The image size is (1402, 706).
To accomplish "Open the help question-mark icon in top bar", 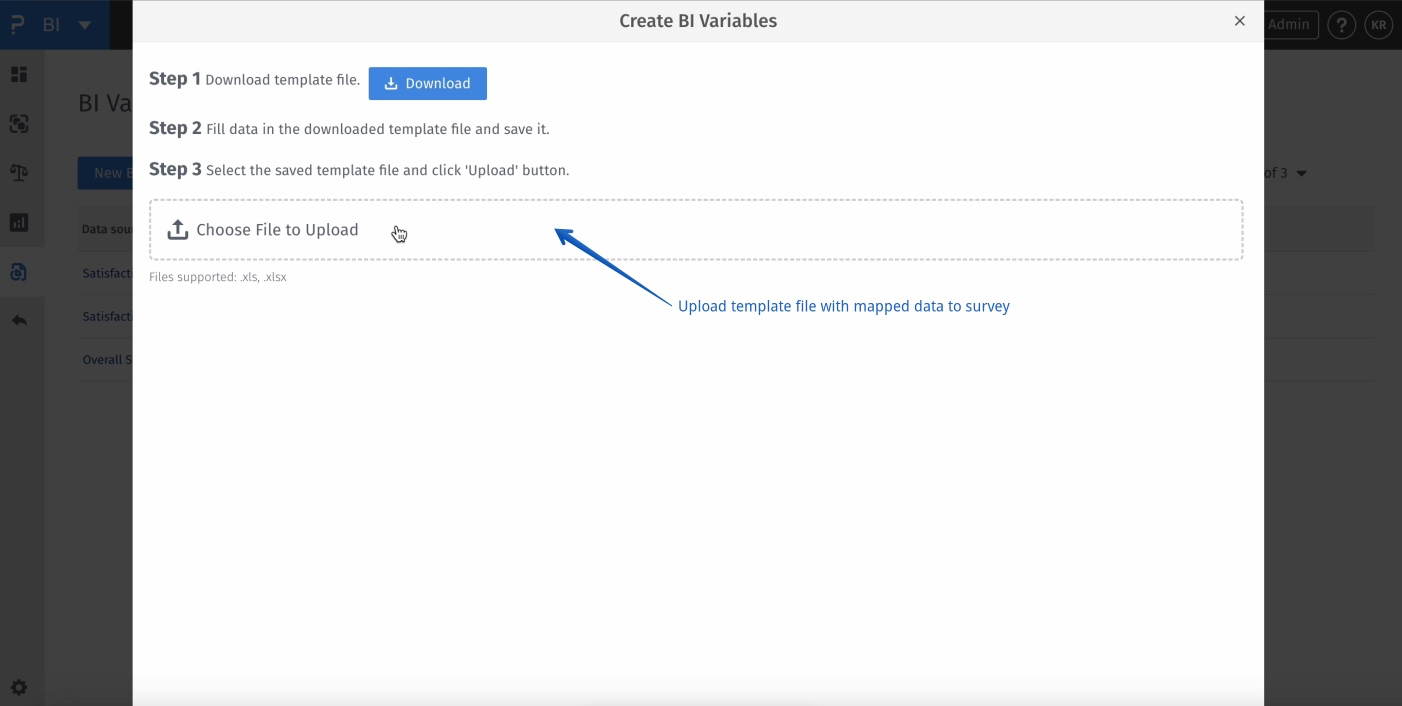I will click(x=1342, y=24).
